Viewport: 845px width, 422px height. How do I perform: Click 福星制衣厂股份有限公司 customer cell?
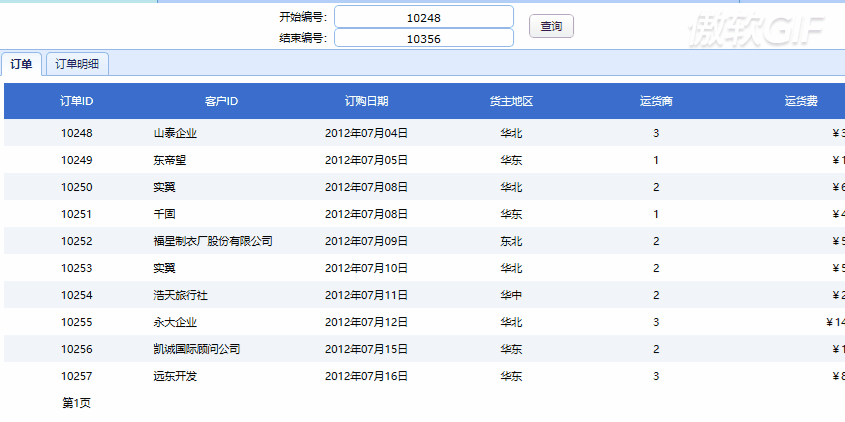213,241
